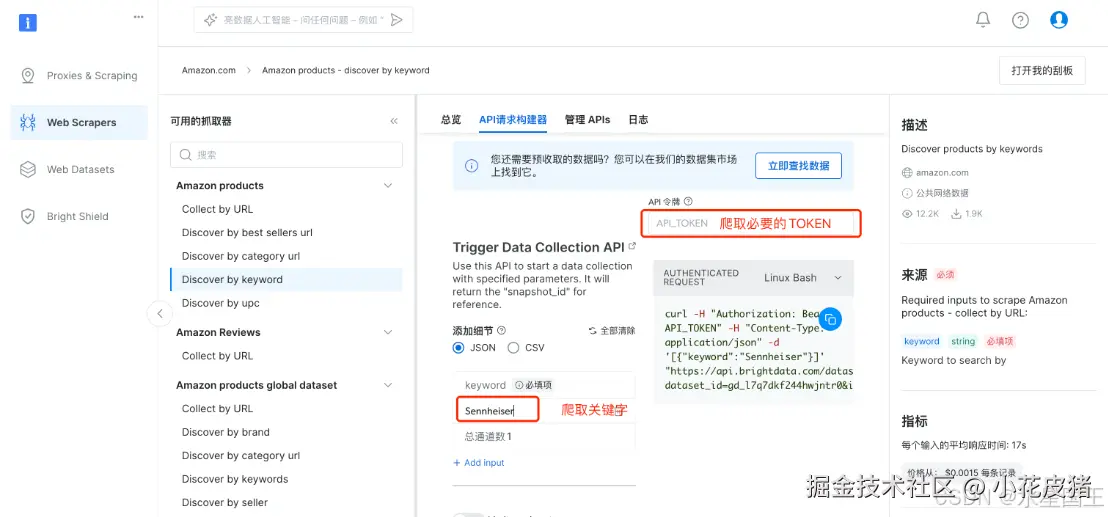Switch to the 总览 tab

tap(451, 119)
